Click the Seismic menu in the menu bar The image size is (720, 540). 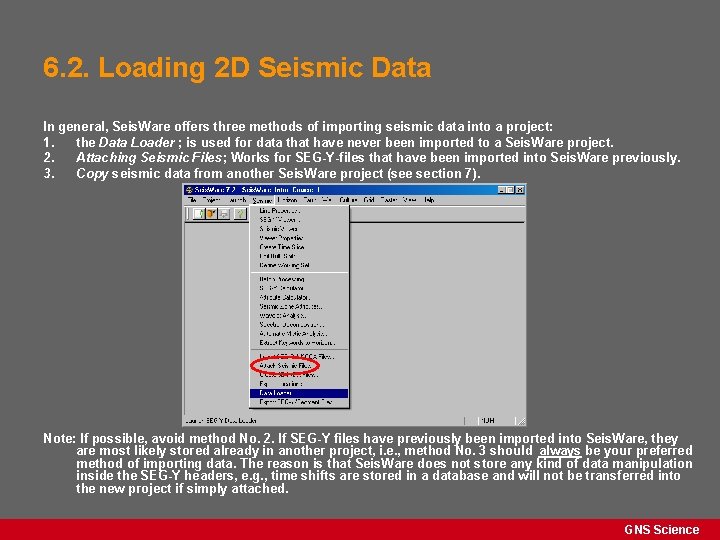(x=262, y=200)
